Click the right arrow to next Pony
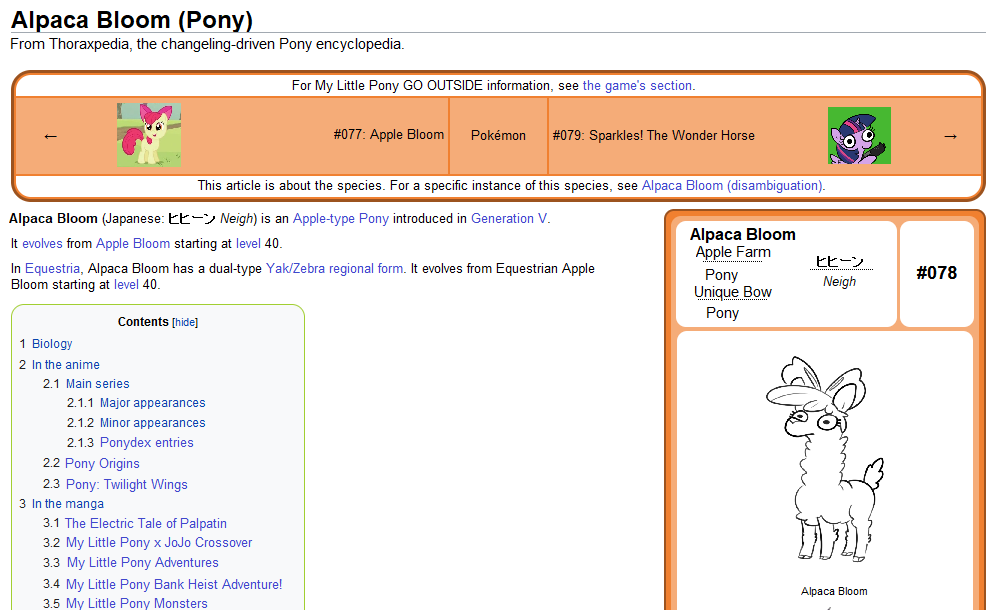 (950, 136)
